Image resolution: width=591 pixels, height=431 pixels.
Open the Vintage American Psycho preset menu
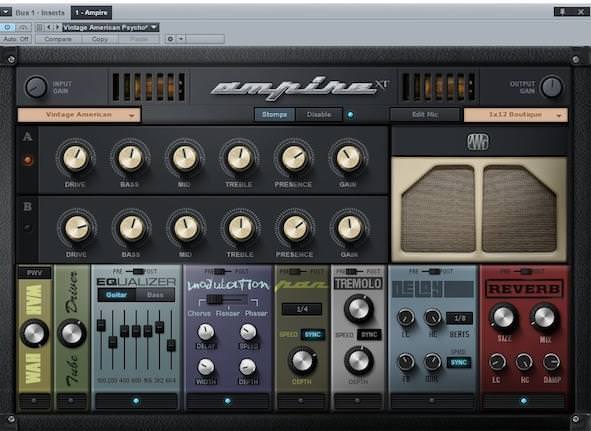[x=110, y=28]
